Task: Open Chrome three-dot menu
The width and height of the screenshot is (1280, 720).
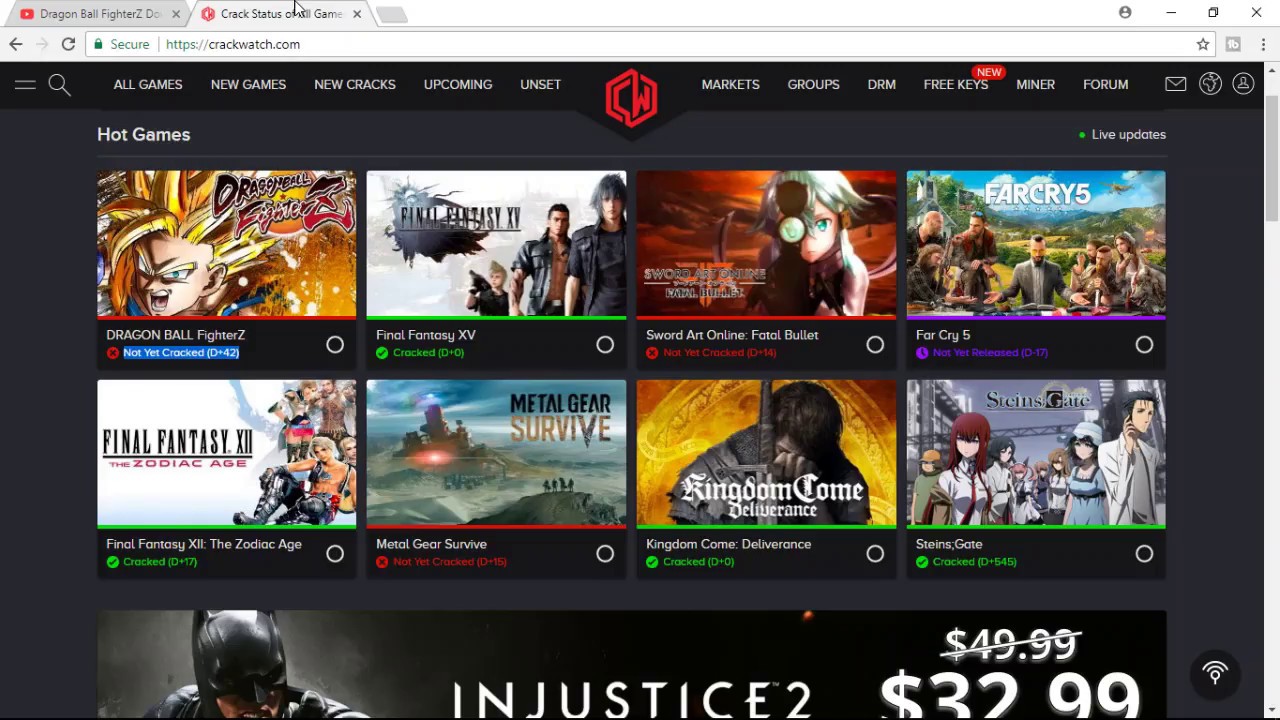Action: pos(1264,44)
